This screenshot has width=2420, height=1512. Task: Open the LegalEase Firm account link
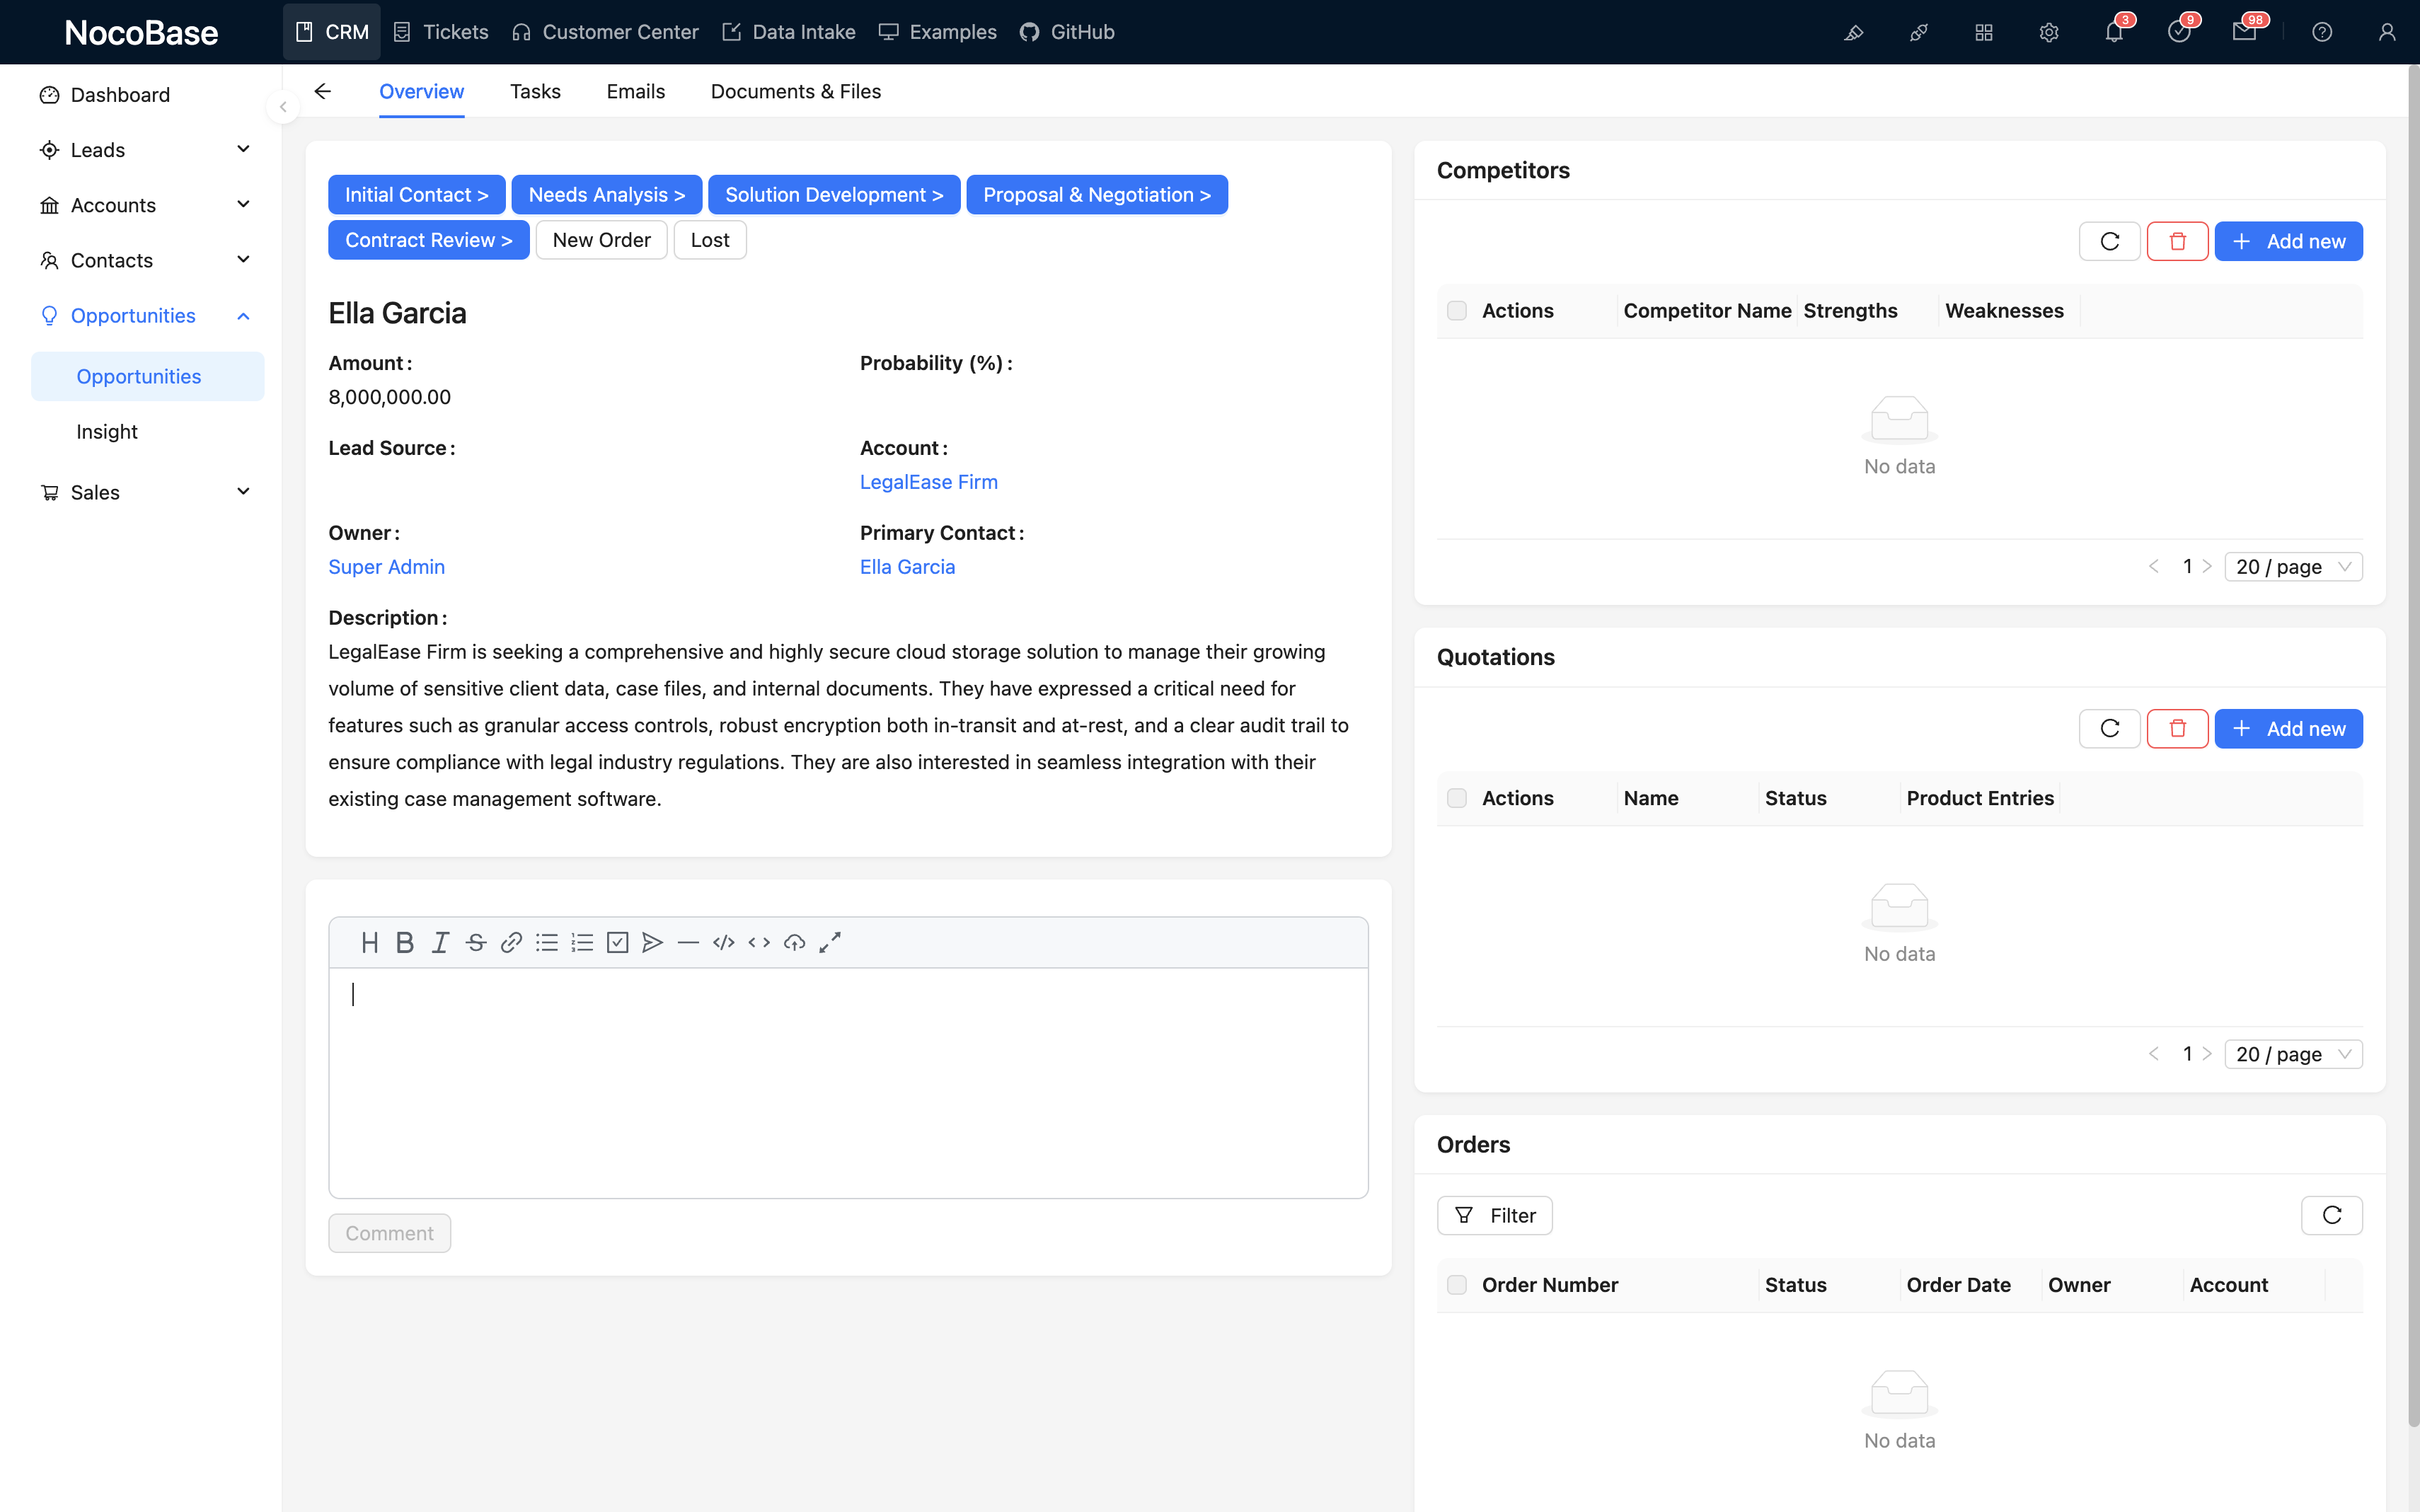[928, 481]
